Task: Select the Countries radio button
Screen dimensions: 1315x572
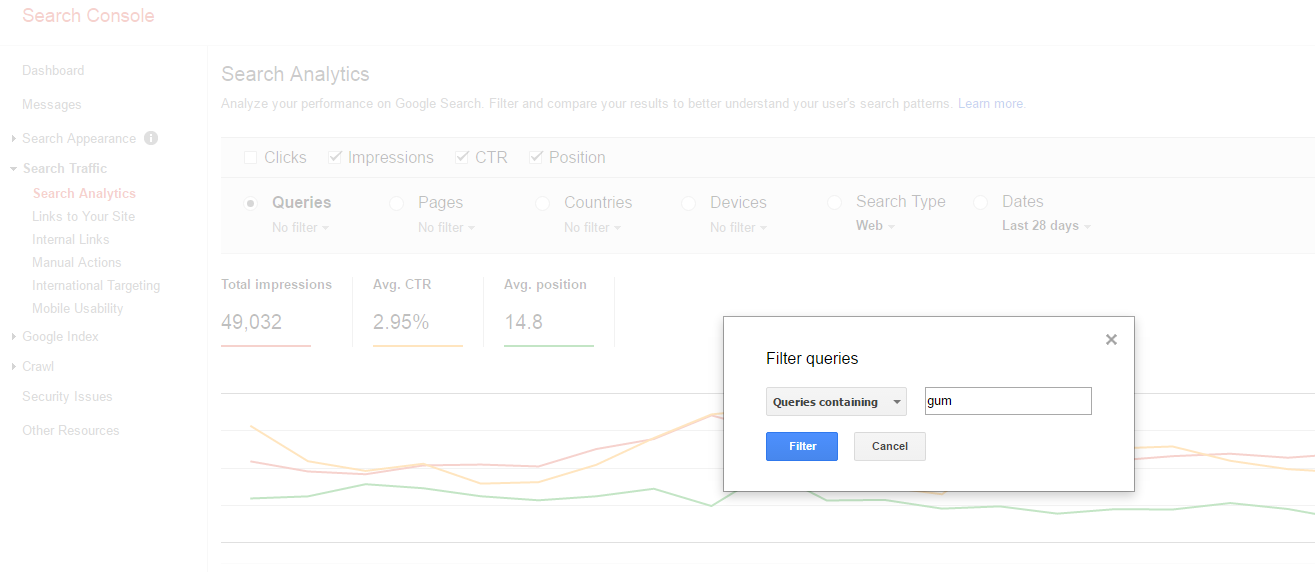Action: 543,203
